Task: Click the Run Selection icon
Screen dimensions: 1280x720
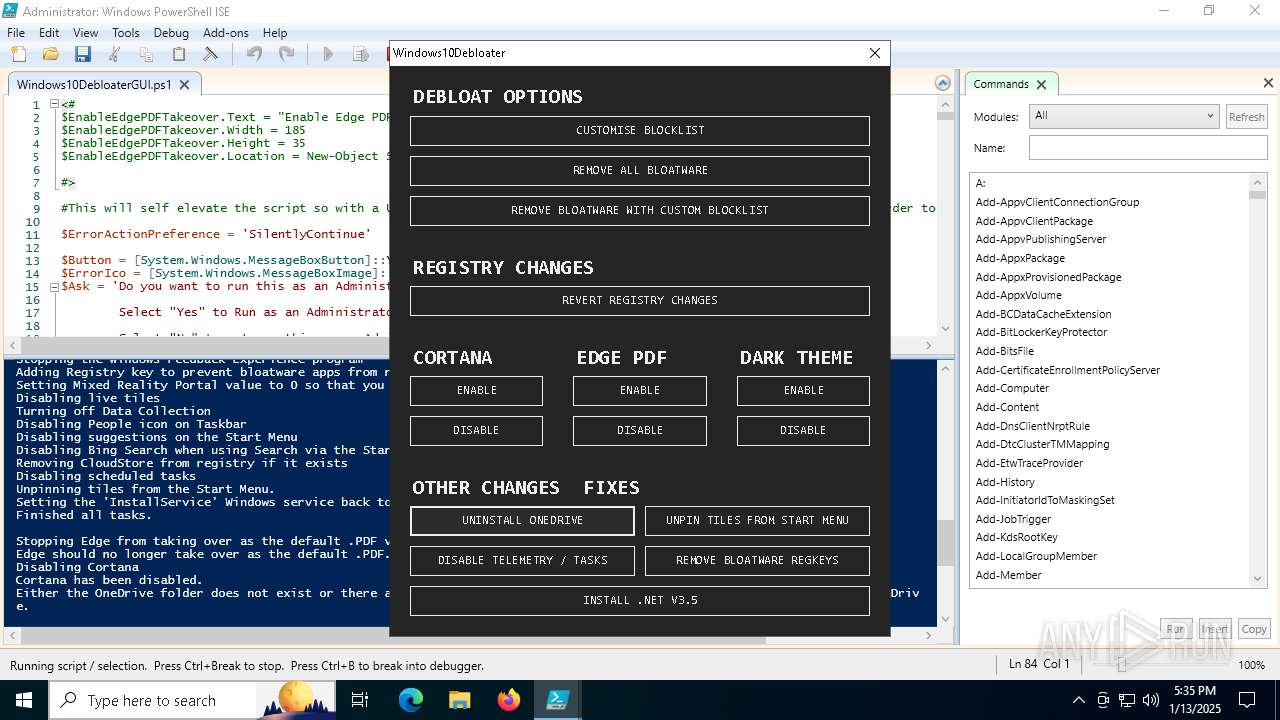Action: point(360,54)
